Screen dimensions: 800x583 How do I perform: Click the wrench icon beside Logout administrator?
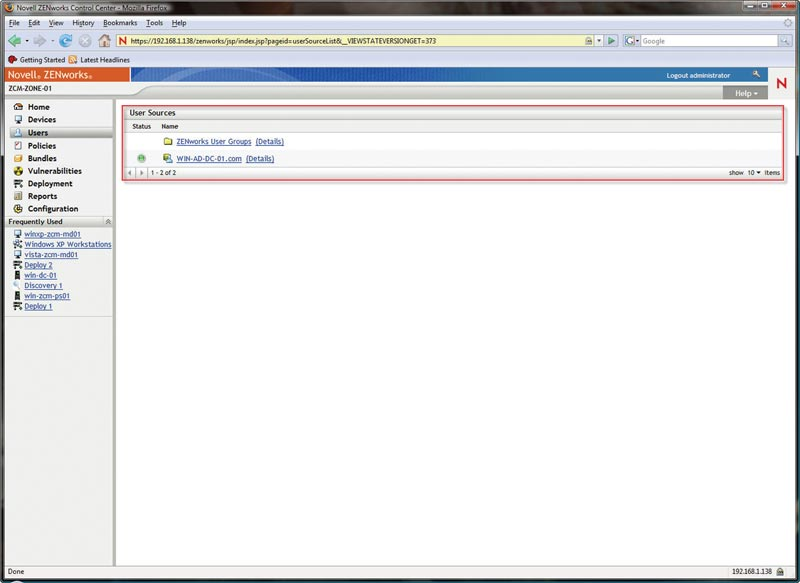[x=756, y=74]
